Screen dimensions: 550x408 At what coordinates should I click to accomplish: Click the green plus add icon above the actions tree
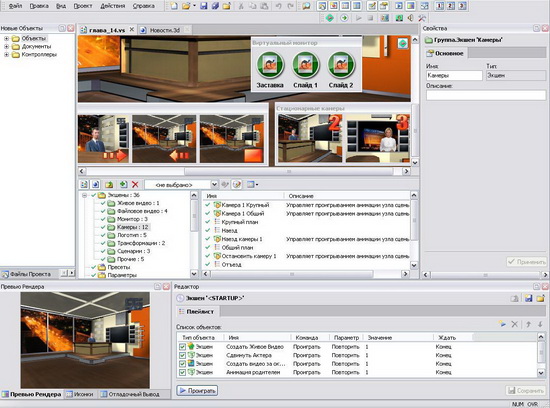[x=123, y=185]
